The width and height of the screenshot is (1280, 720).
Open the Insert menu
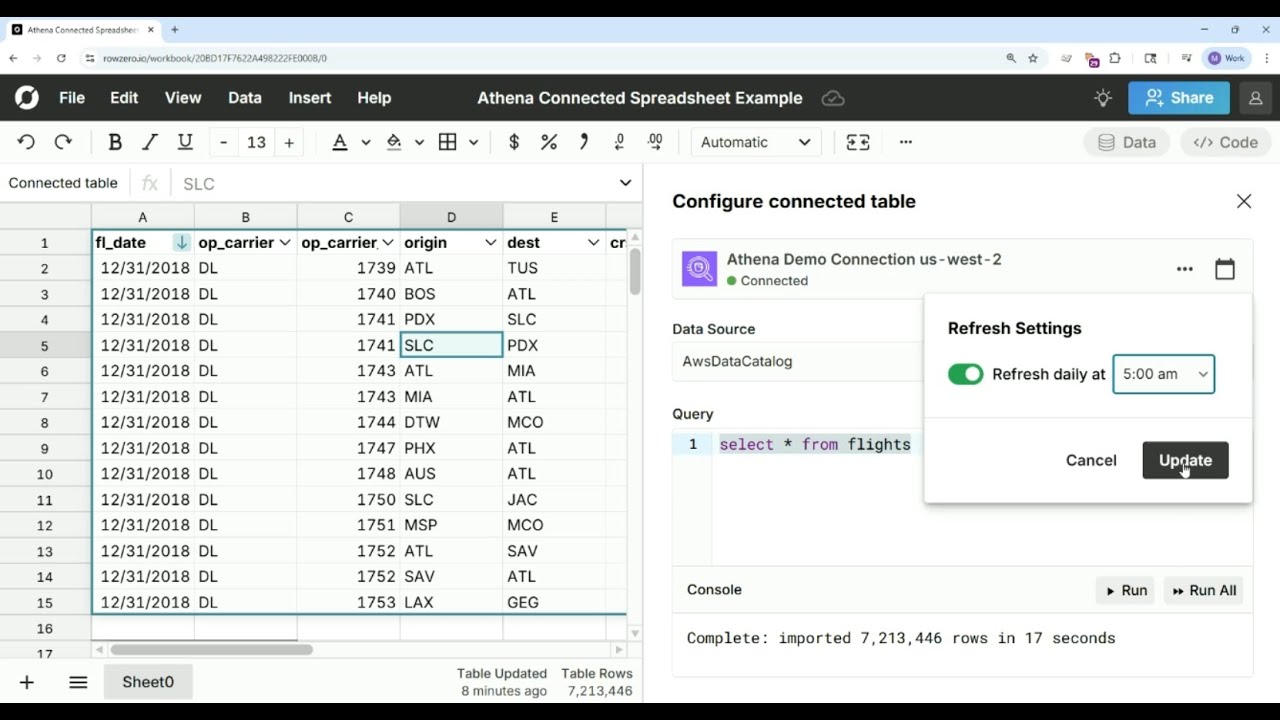point(310,98)
